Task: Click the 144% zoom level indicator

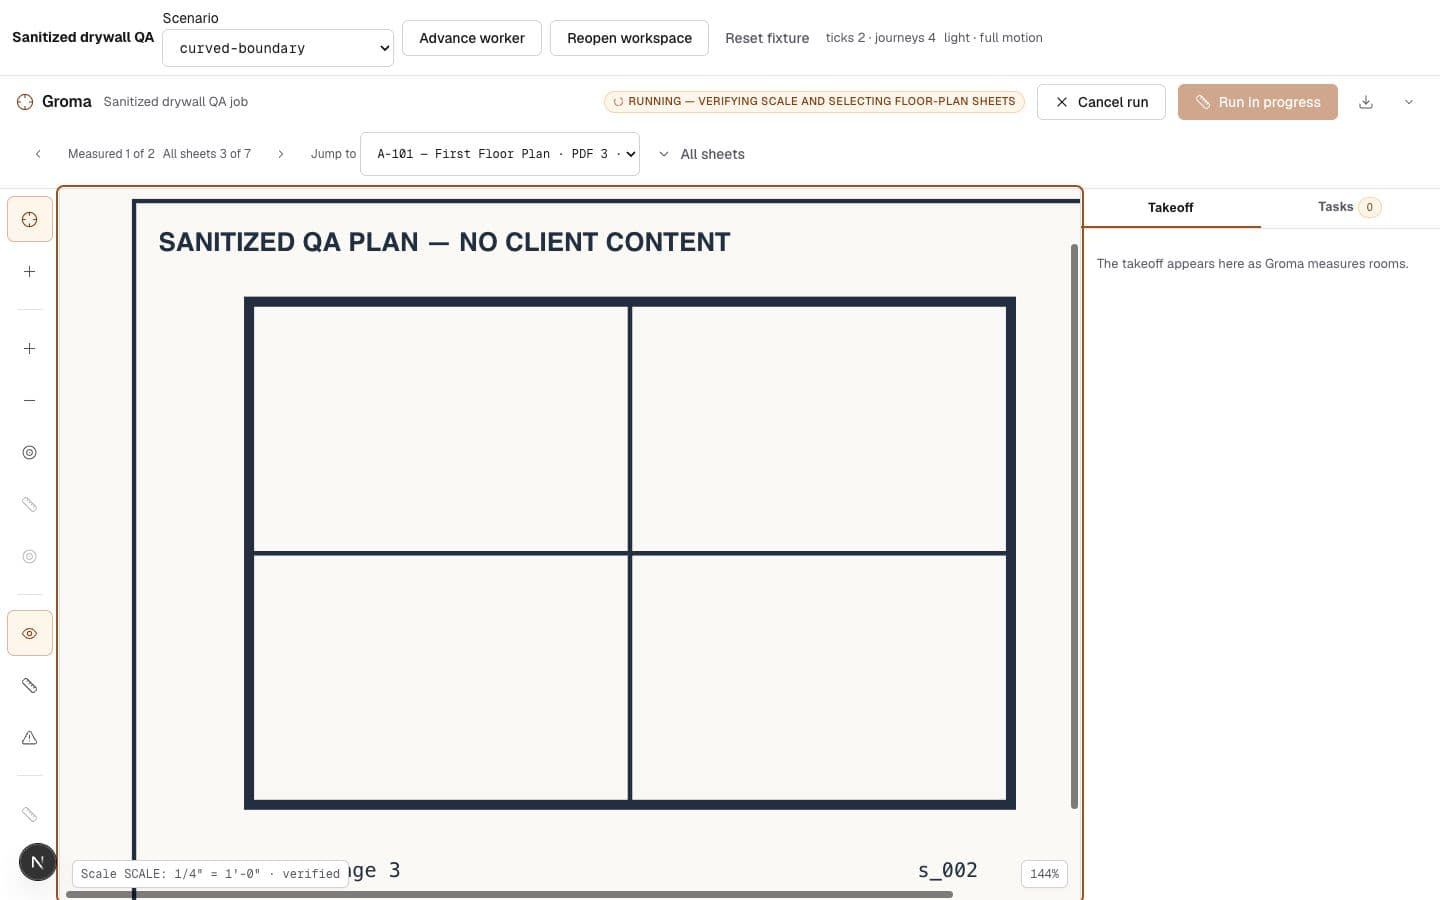Action: click(1044, 874)
